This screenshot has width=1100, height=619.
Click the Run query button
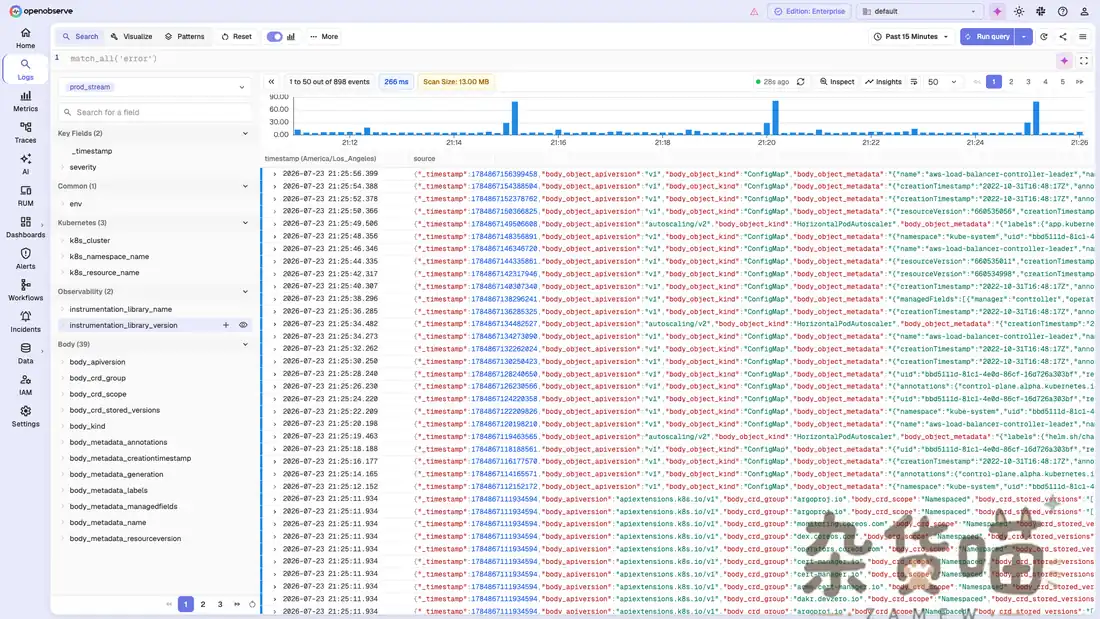[987, 36]
